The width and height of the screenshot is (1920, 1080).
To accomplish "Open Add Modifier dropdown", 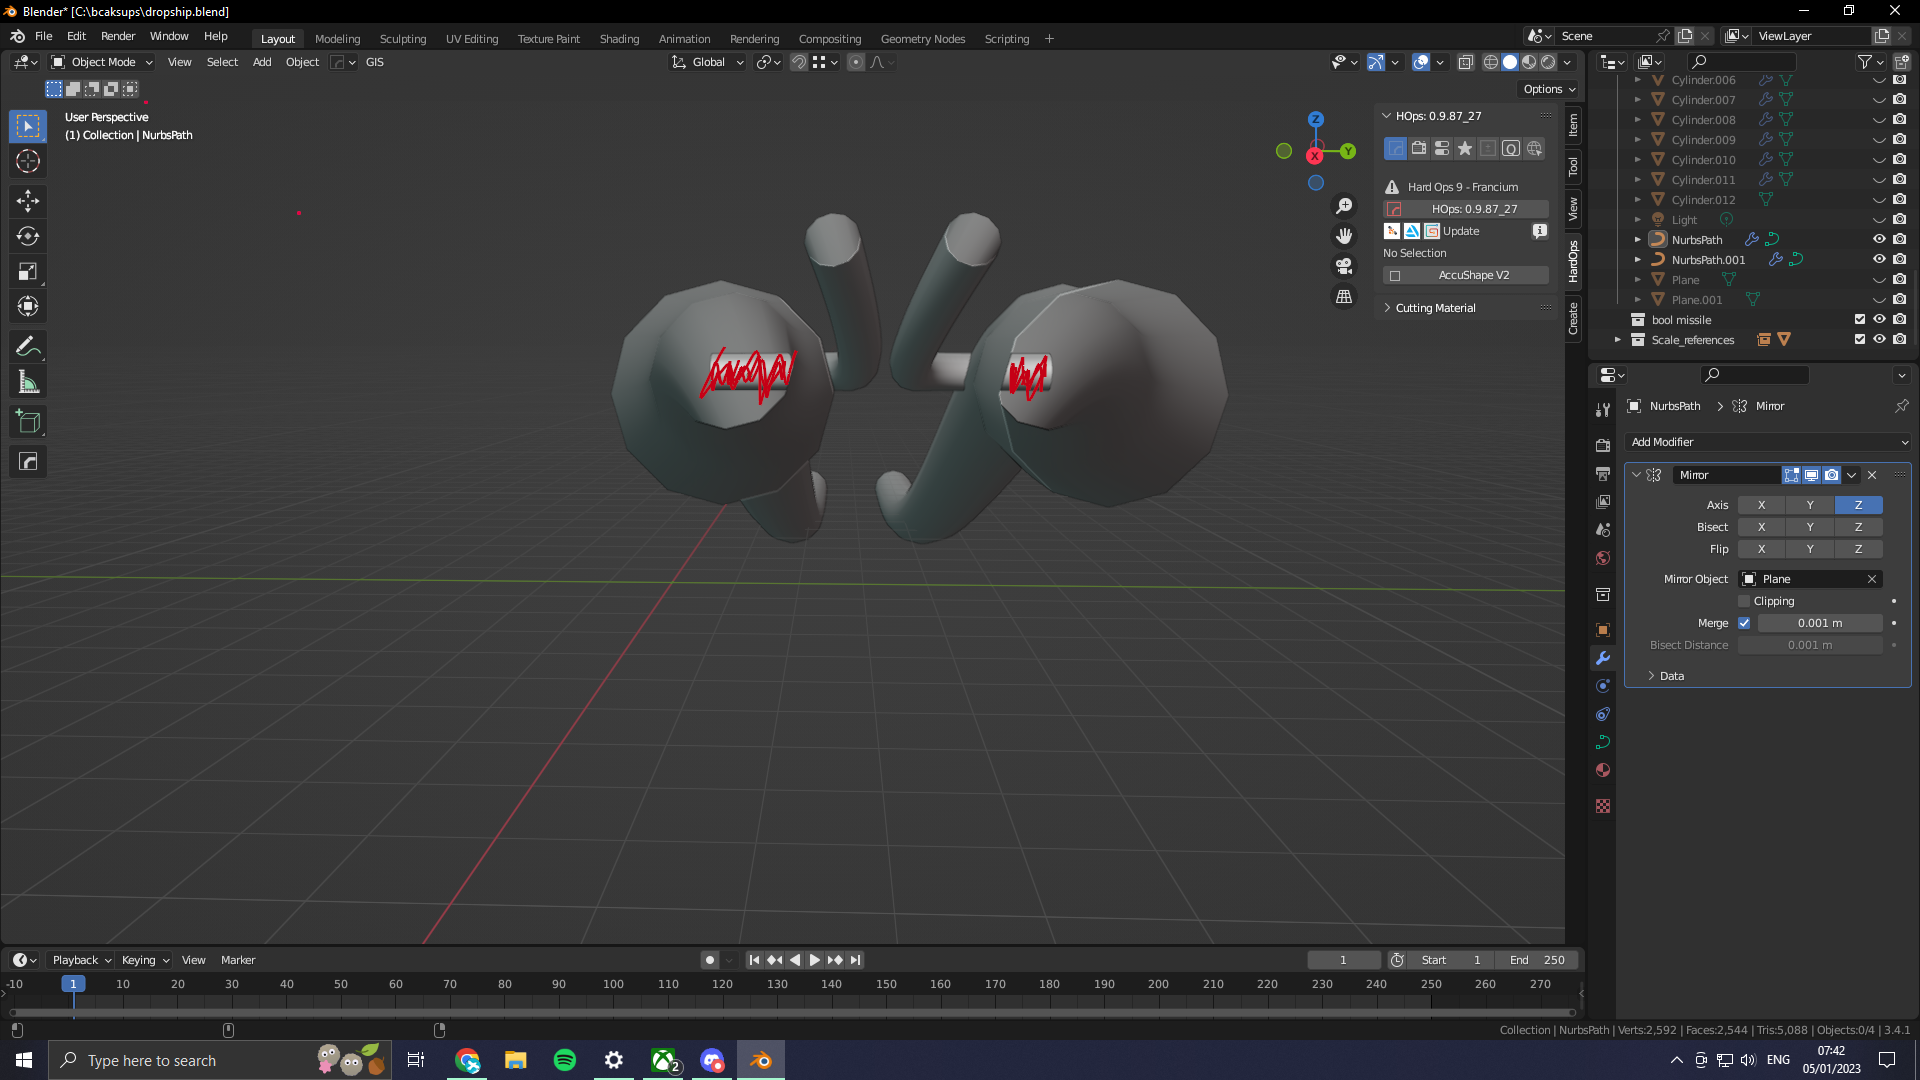I will [x=1768, y=442].
